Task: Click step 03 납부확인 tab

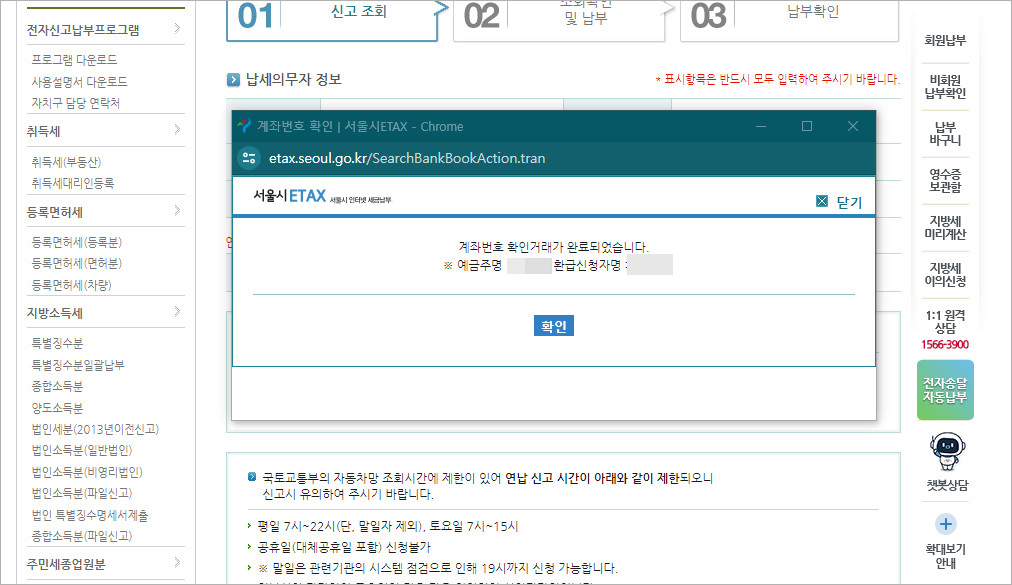Action: click(789, 19)
